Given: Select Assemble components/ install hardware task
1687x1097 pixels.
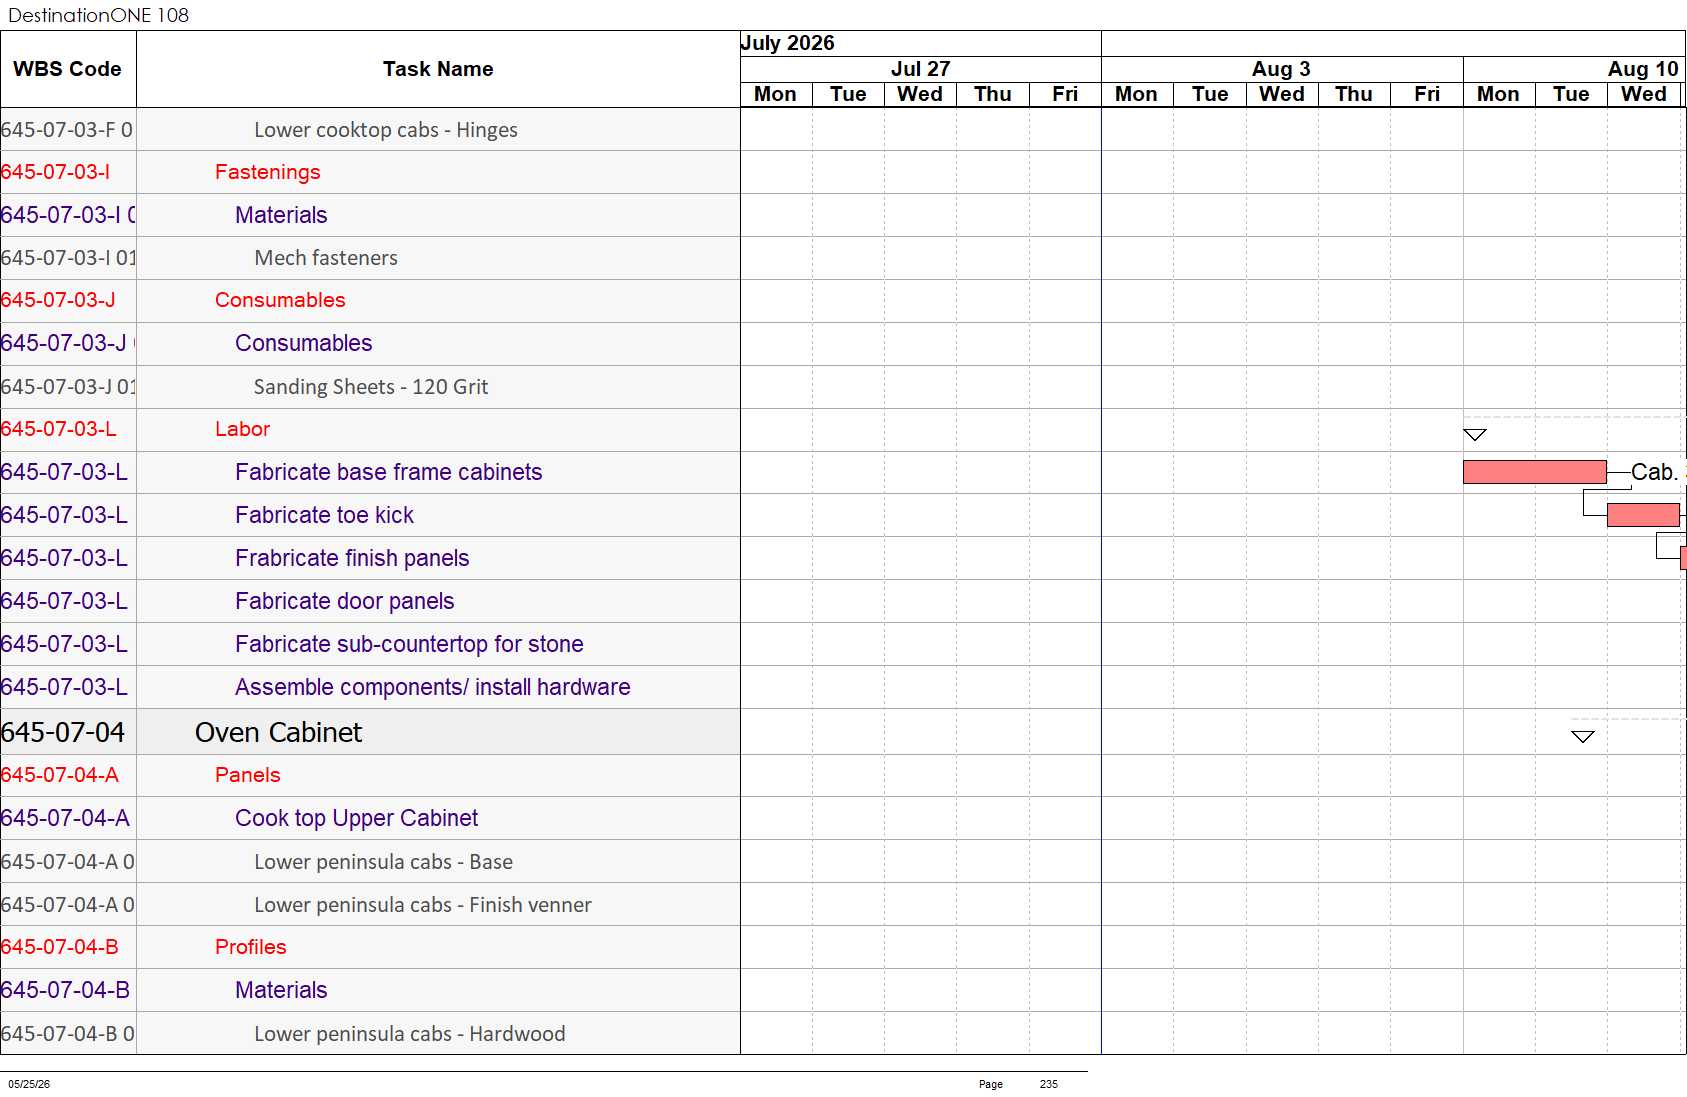Looking at the screenshot, I should coord(432,687).
